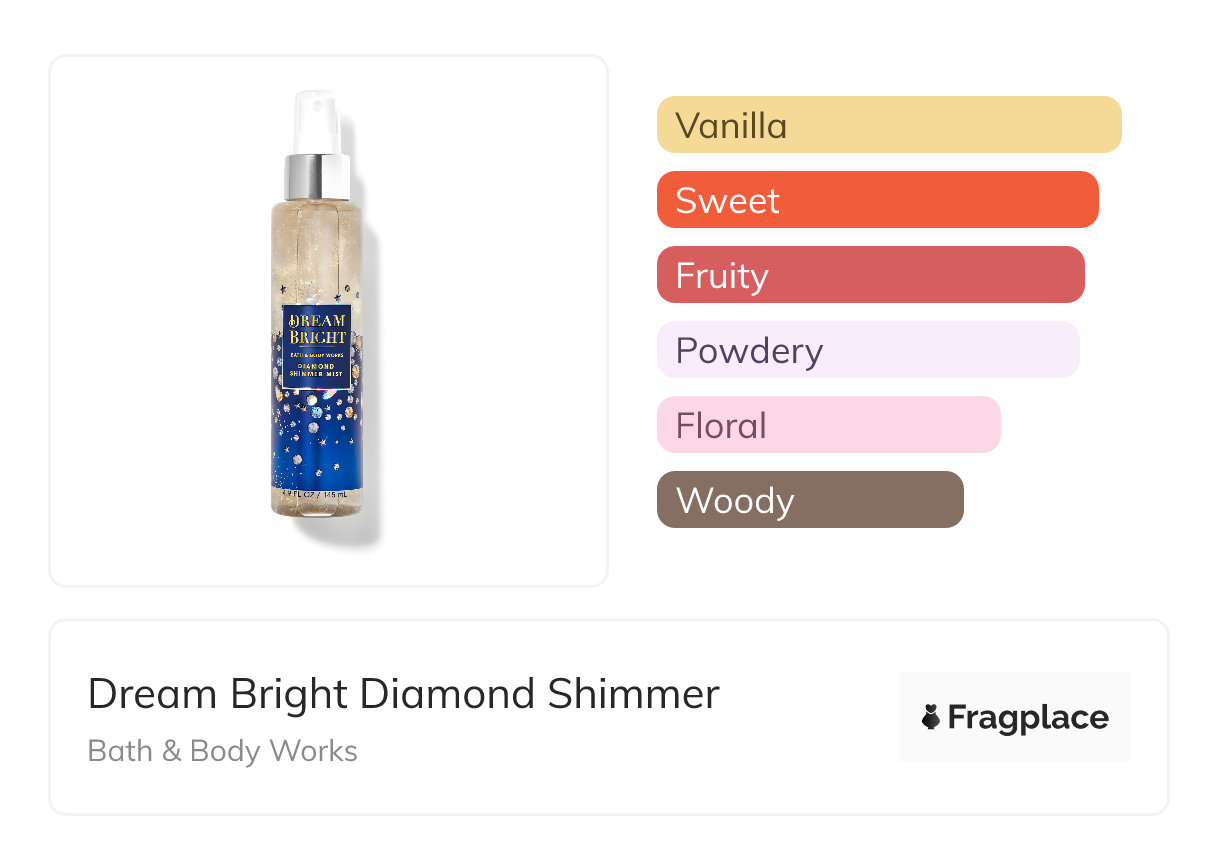
Task: Pick the lavender Powdery accord bar
Action: pos(867,350)
